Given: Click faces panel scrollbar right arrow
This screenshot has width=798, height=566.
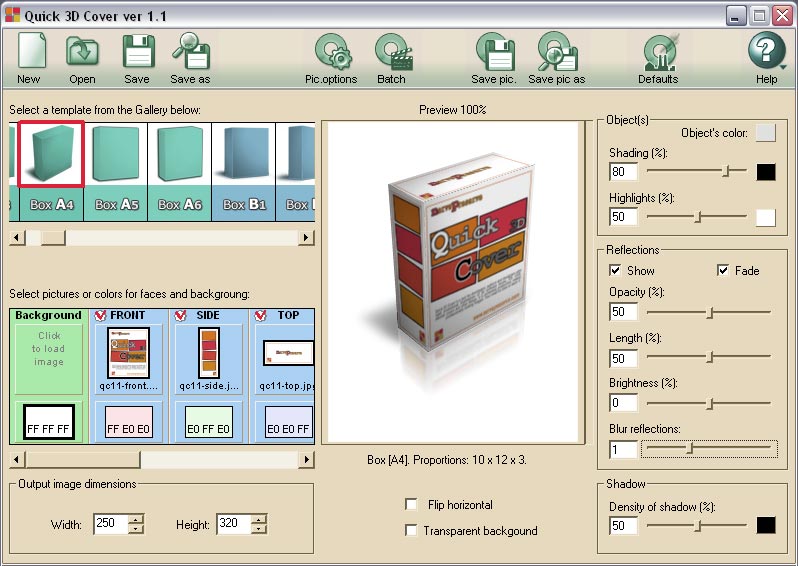Looking at the screenshot, I should pos(306,460).
